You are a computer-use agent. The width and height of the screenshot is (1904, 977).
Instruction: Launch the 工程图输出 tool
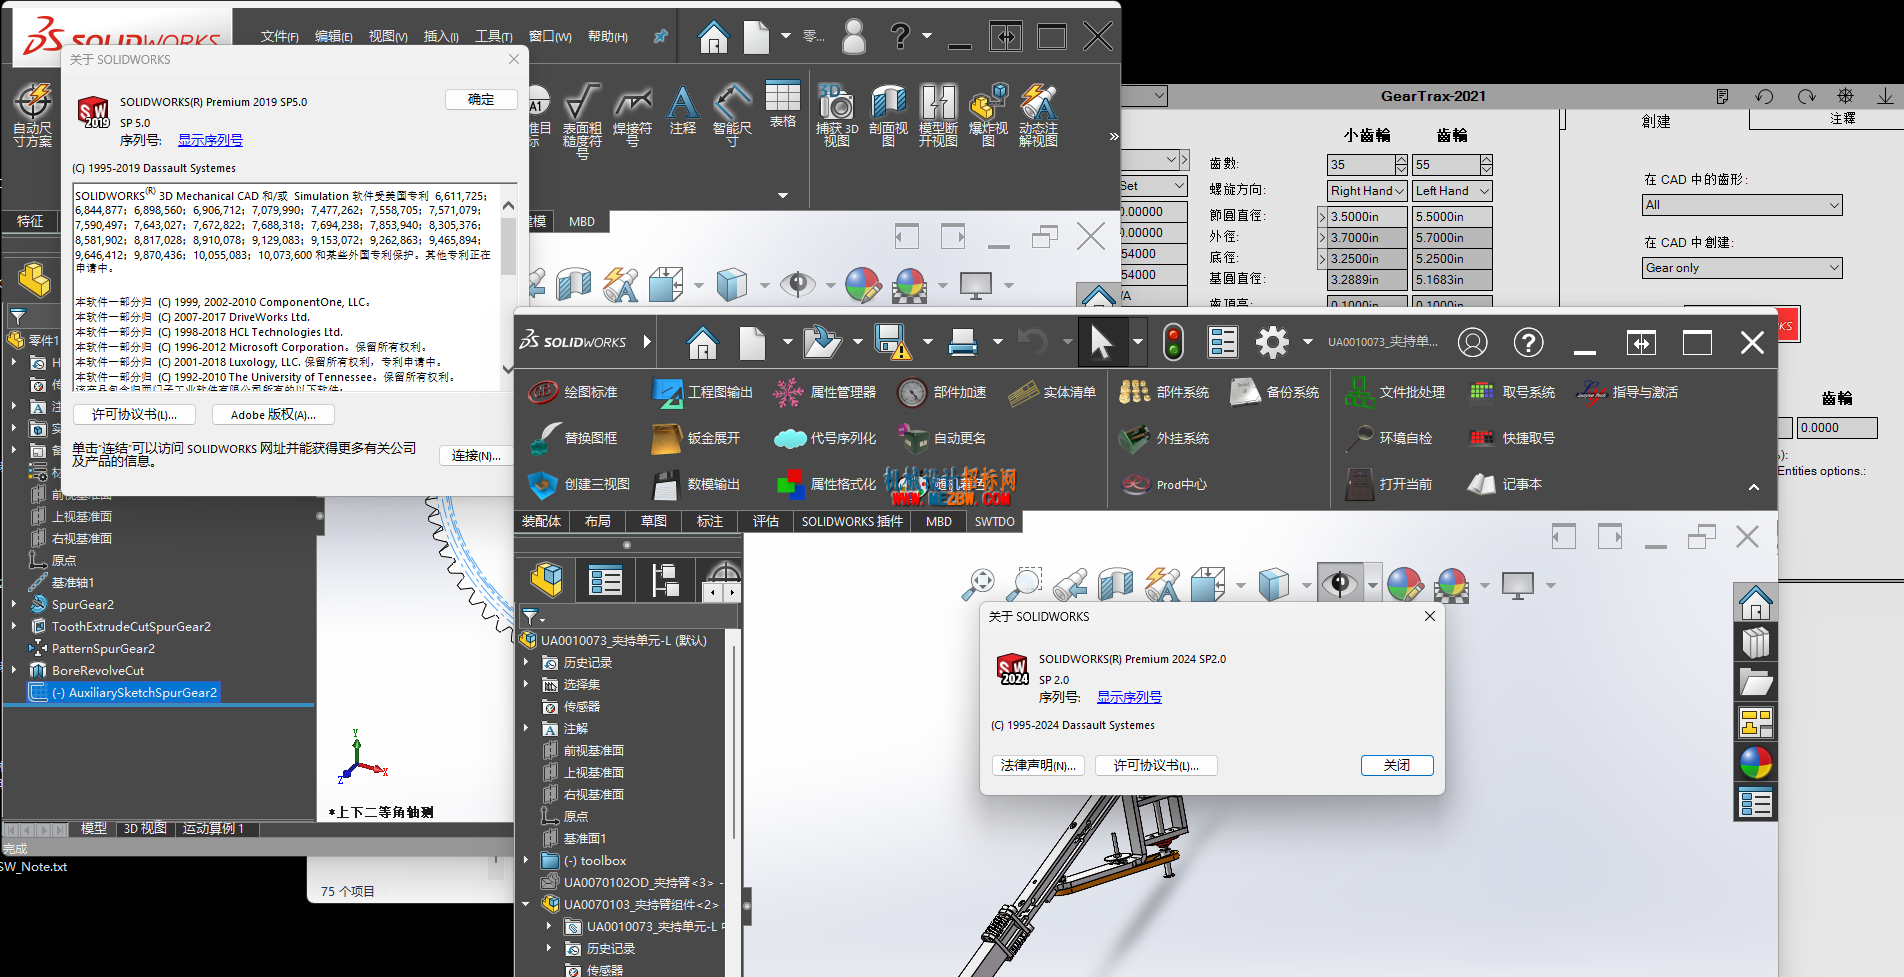pos(702,392)
